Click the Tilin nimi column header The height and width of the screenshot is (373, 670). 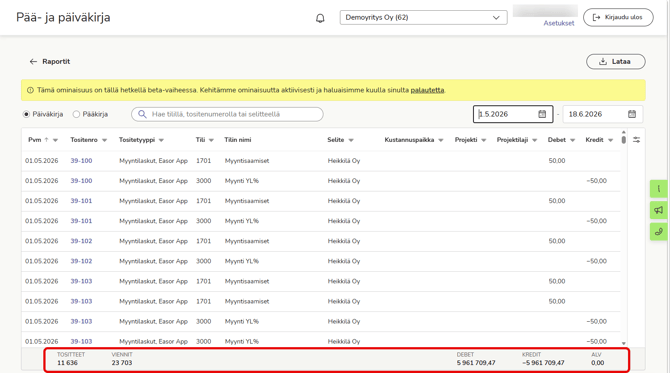pos(238,140)
